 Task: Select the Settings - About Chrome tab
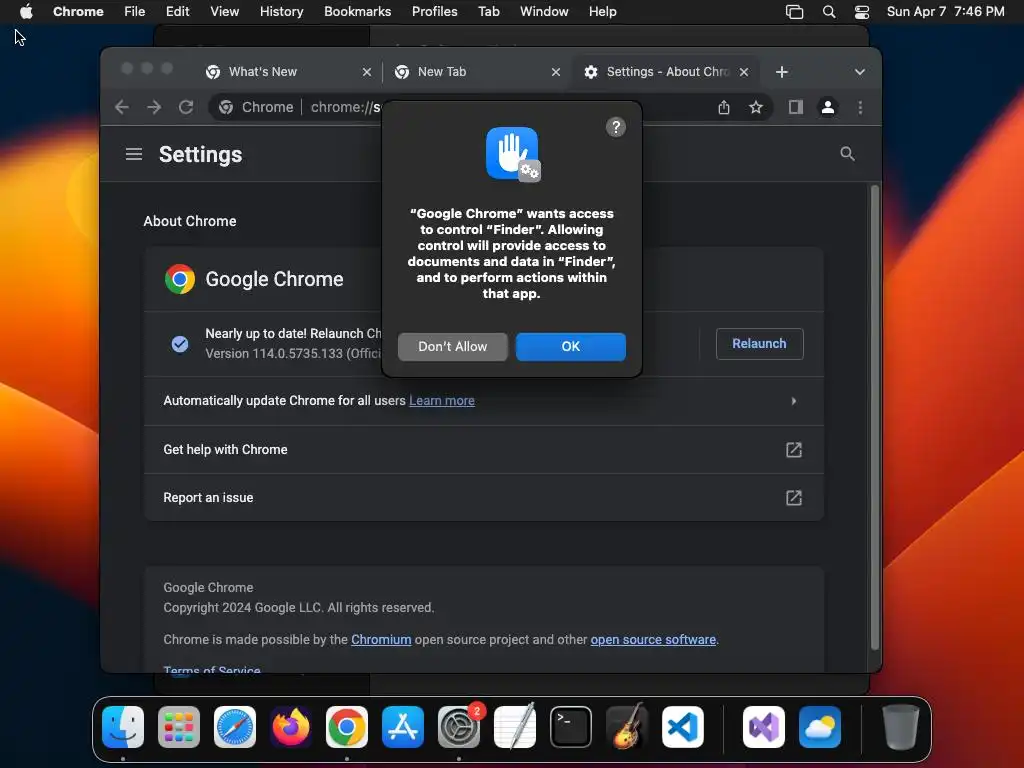pyautogui.click(x=666, y=72)
